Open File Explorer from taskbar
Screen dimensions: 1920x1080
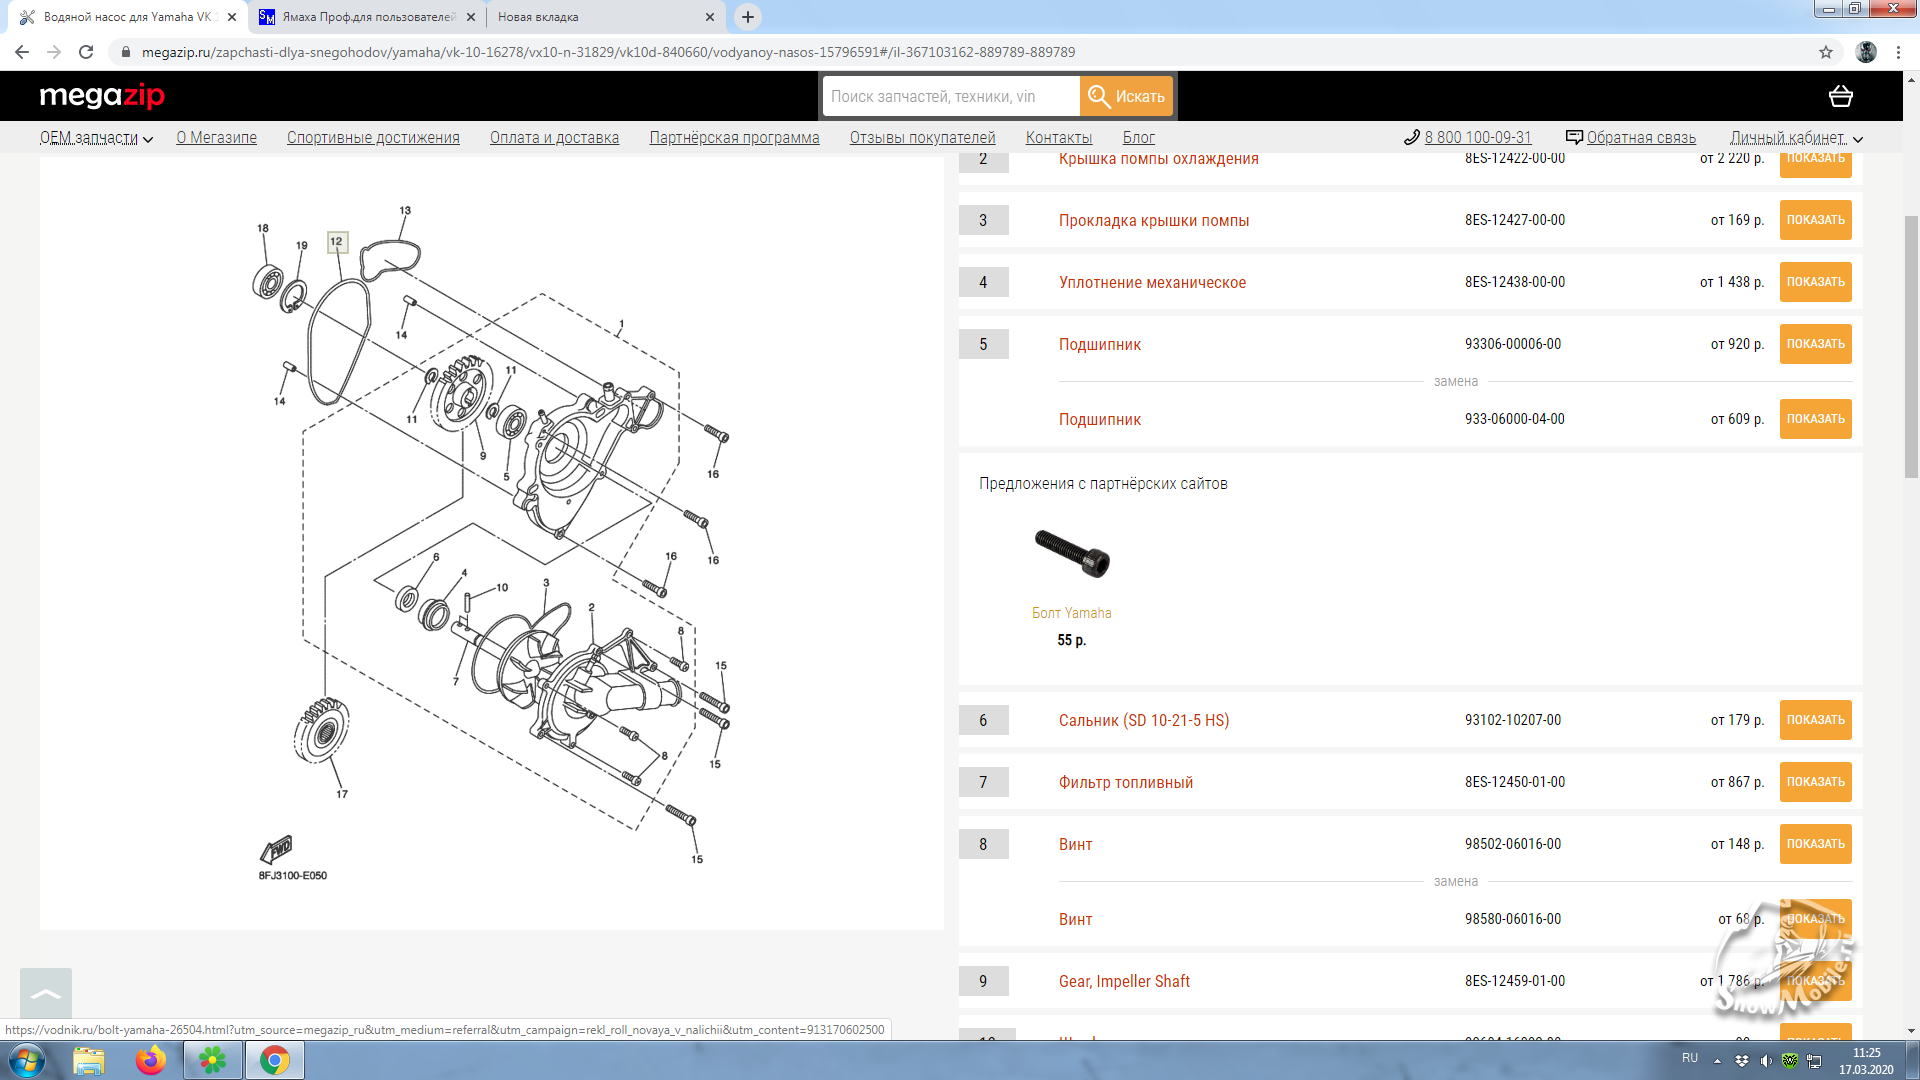[x=89, y=1060]
